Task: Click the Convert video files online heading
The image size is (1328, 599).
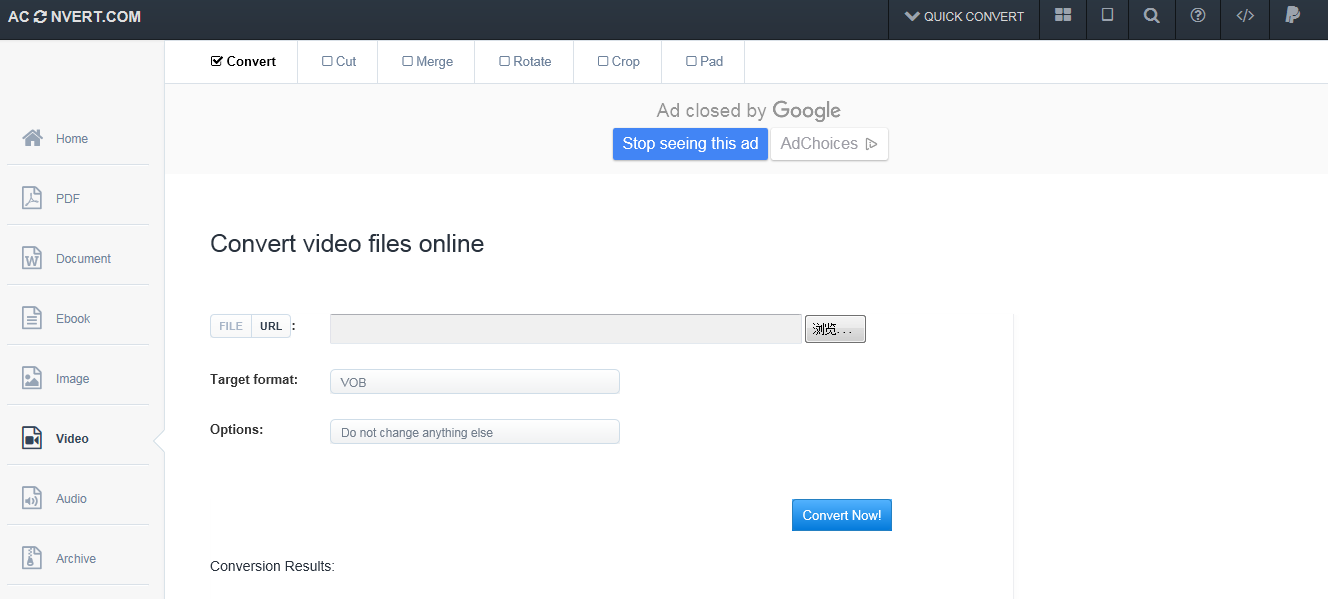Action: [x=347, y=243]
